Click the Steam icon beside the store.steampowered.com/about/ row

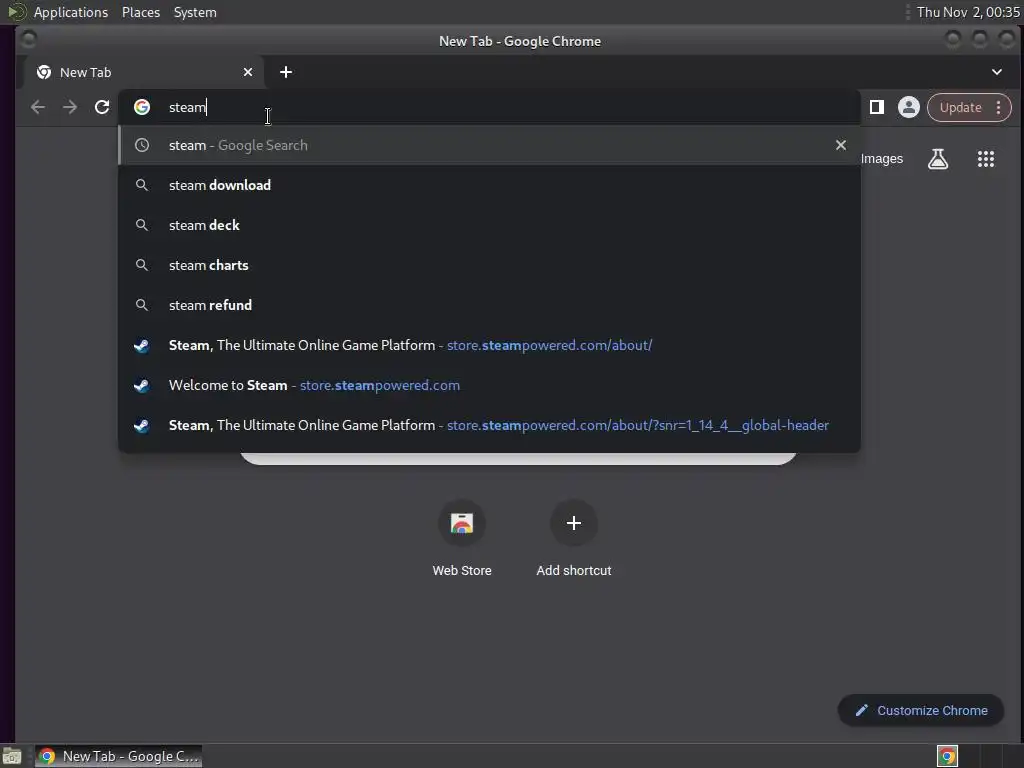[x=142, y=345]
